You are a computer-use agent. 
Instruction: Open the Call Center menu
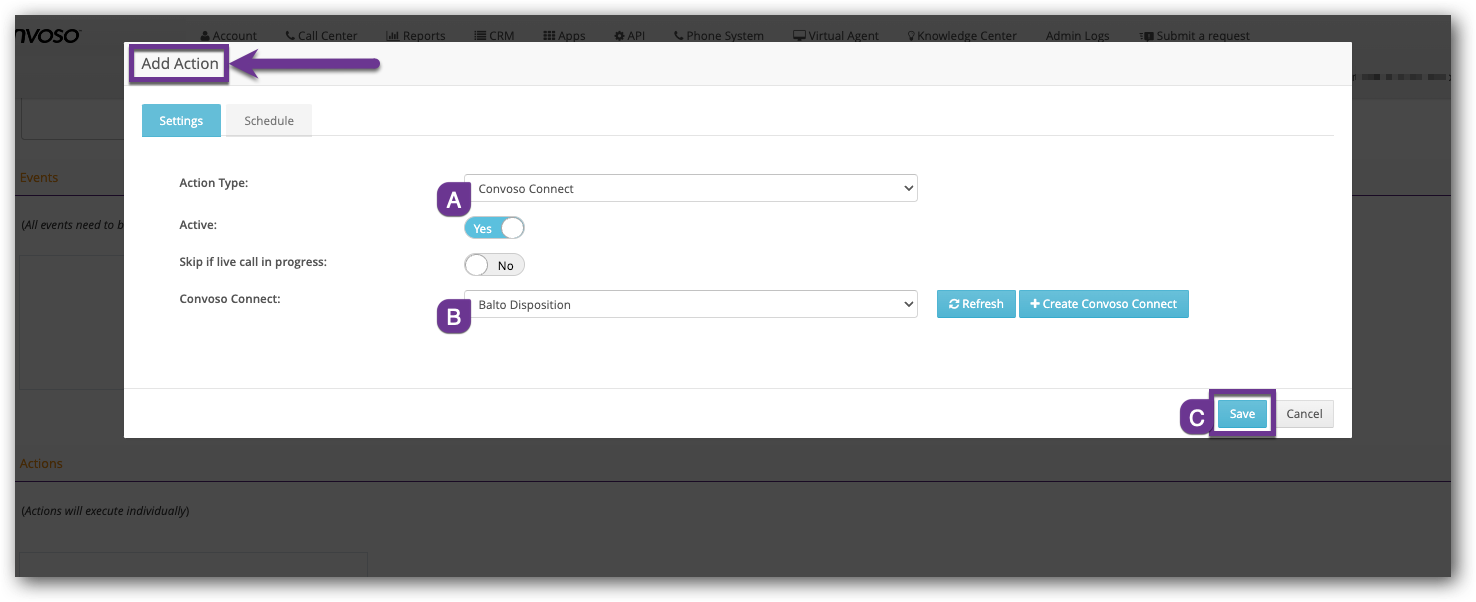click(x=321, y=36)
